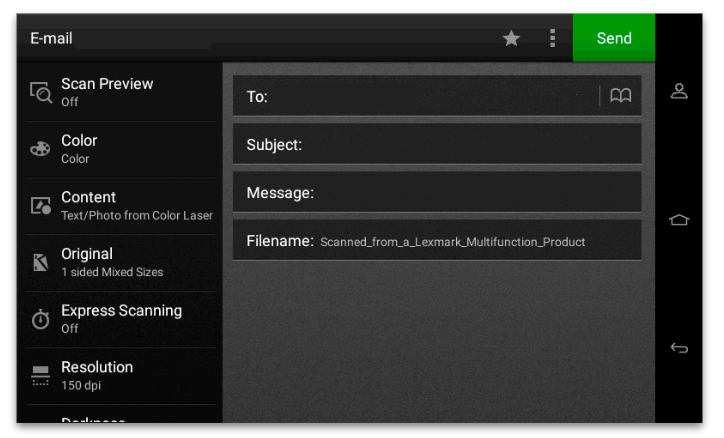724x438 pixels.
Task: Click the Scan Preview magnifier icon
Action: coord(41,92)
